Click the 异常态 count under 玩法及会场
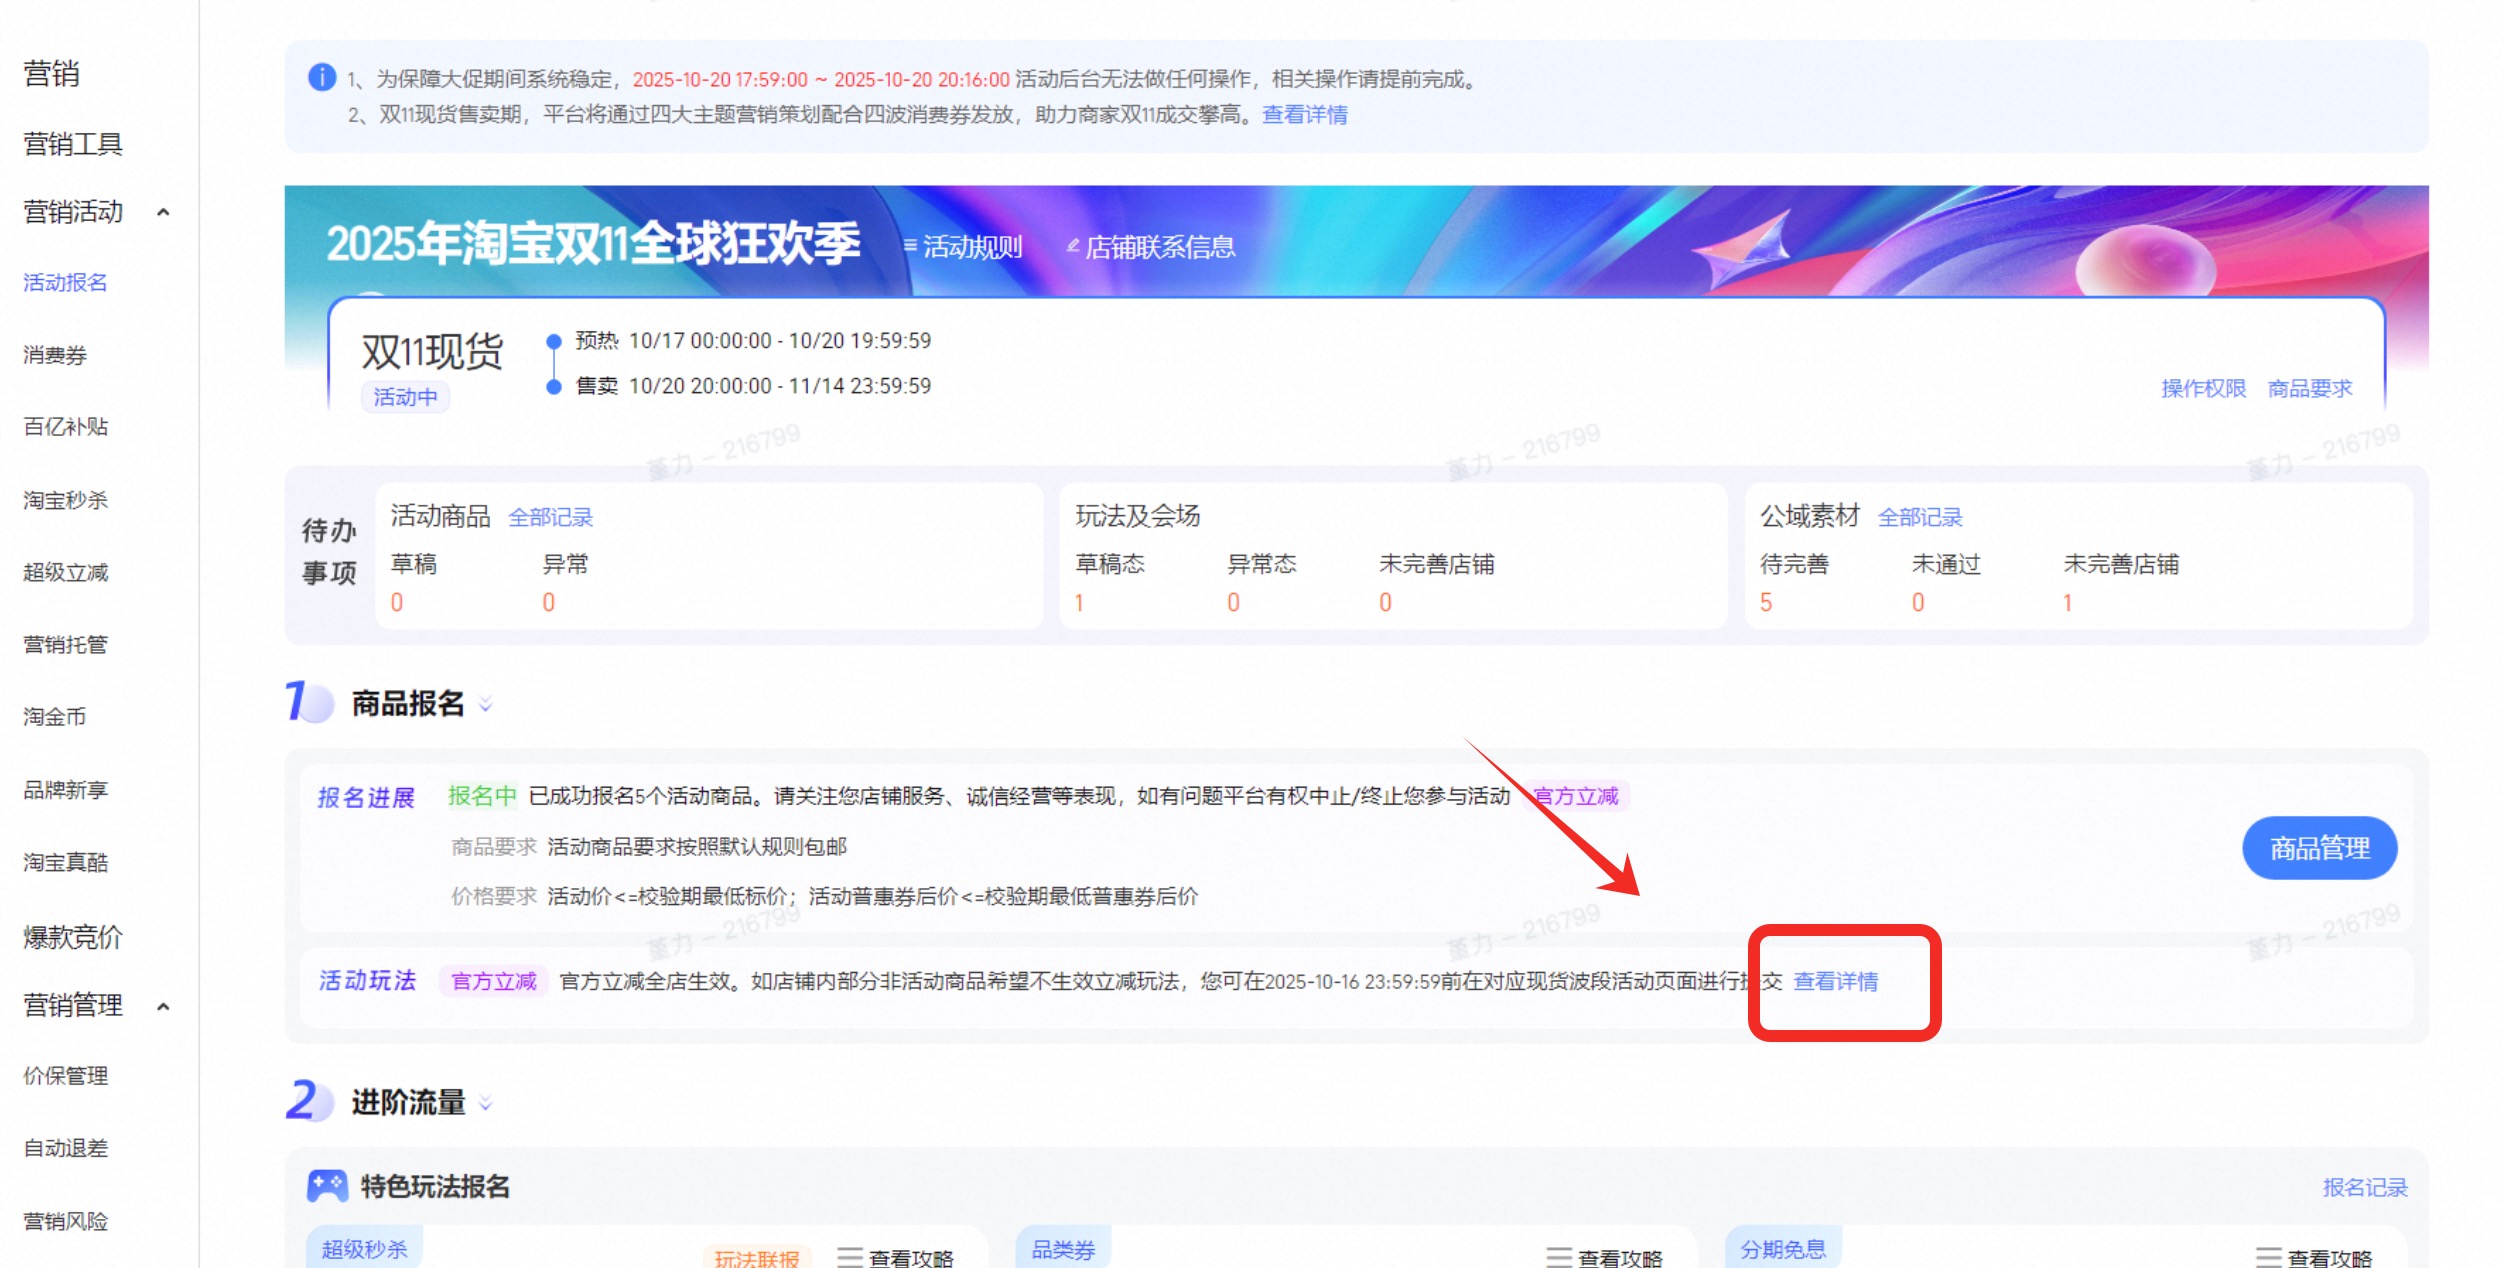Screen dimensions: 2504x1268 pyautogui.click(x=1233, y=602)
